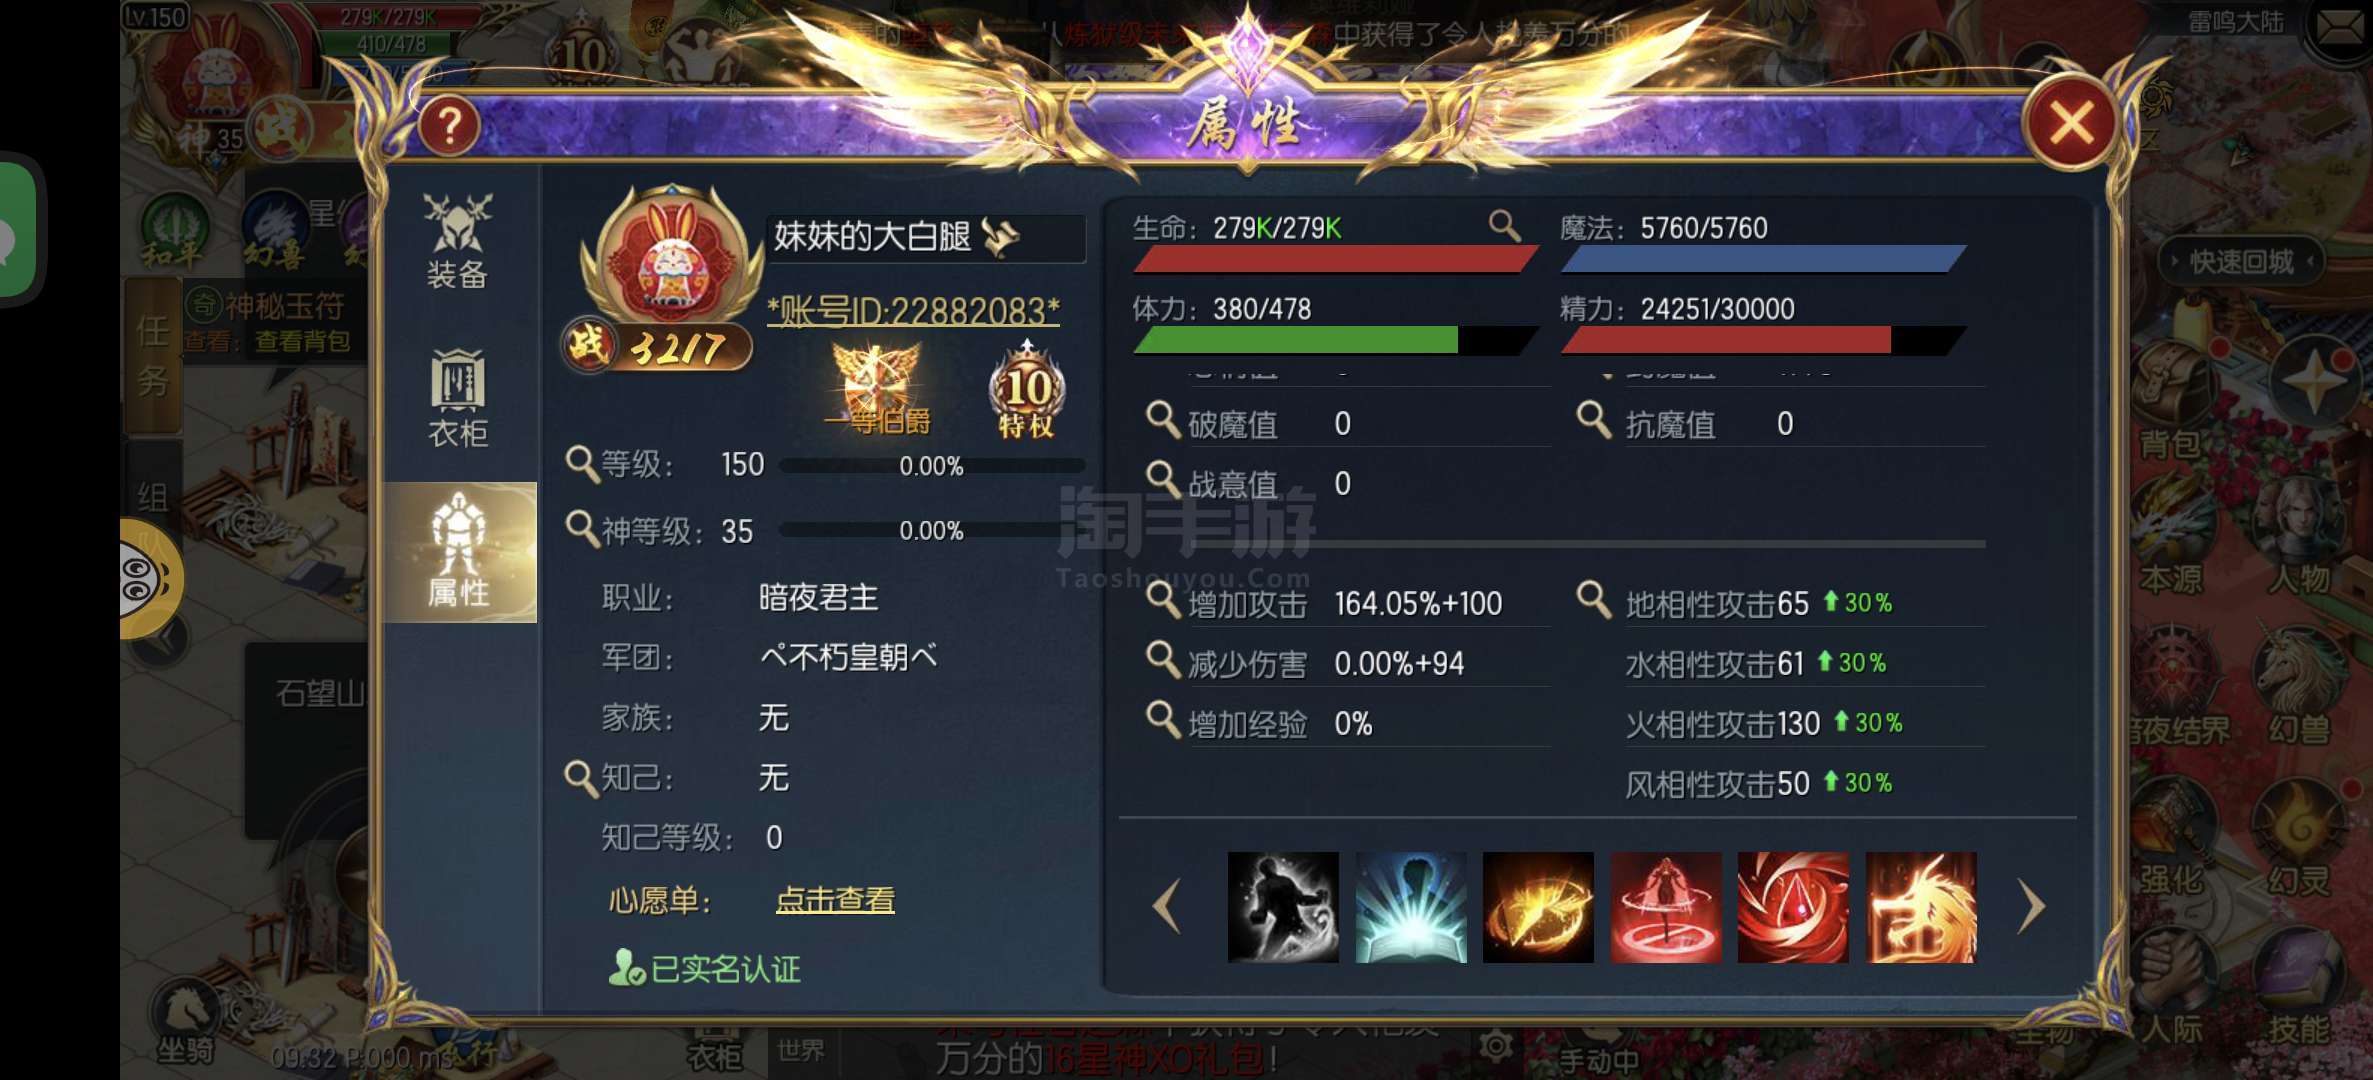2373x1080 pixels.
Task: Click the 点击查看 wish list link
Action: (x=835, y=900)
